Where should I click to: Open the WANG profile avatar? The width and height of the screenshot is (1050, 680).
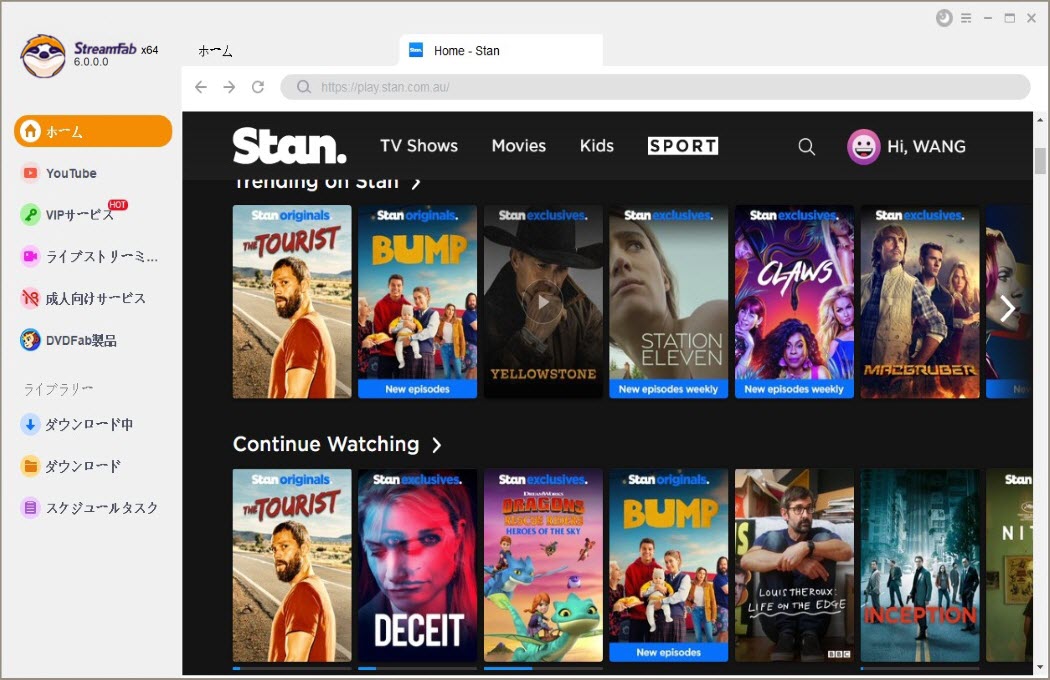864,147
